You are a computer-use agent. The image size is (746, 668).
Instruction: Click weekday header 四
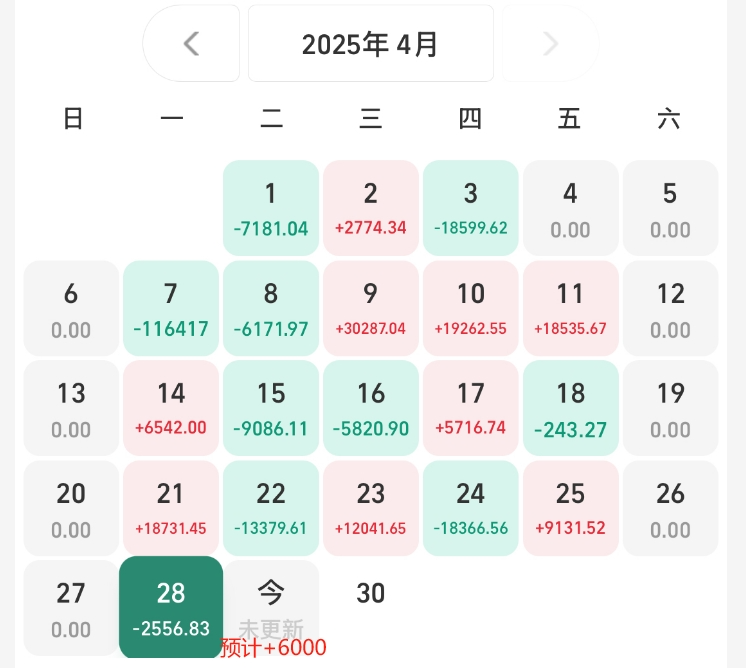pyautogui.click(x=470, y=118)
